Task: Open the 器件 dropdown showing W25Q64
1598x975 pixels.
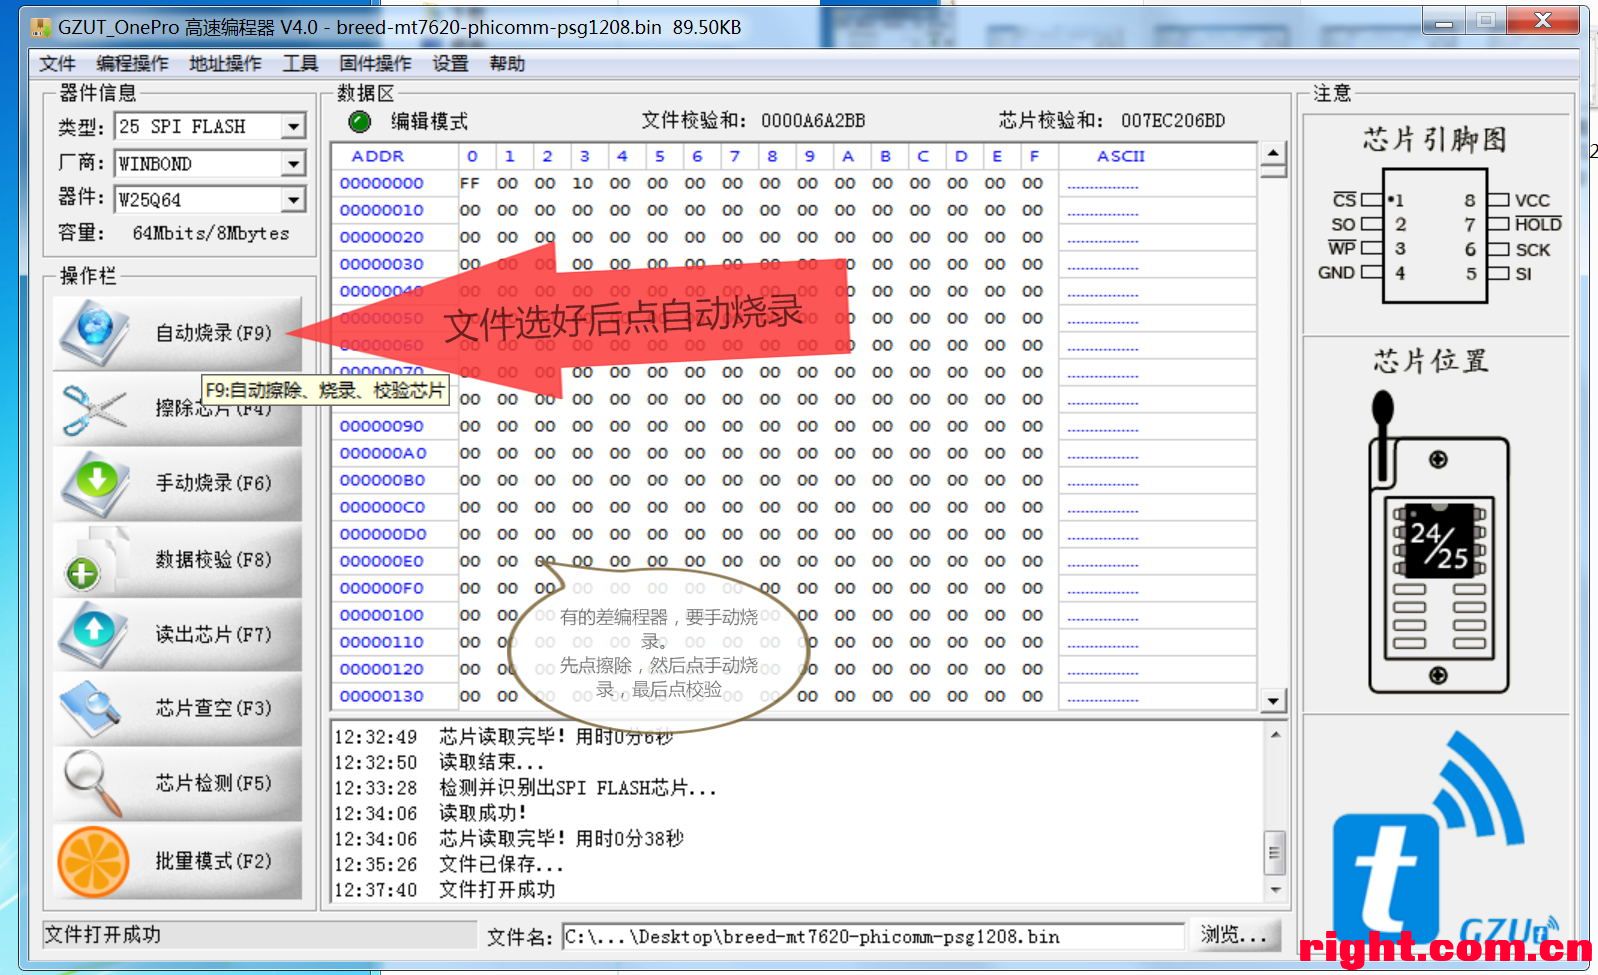Action: 293,199
